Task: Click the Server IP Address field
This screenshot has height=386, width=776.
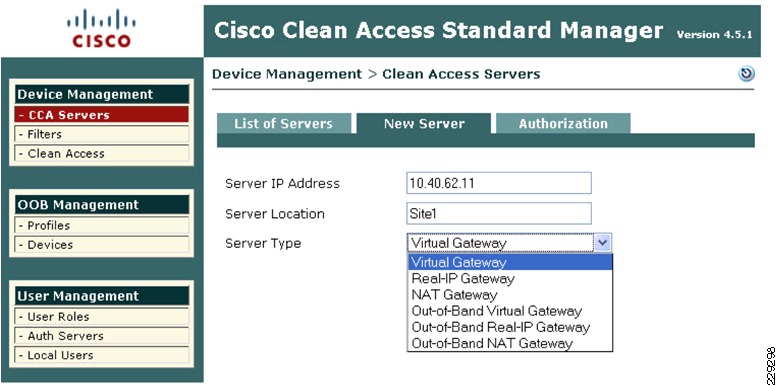Action: click(499, 183)
